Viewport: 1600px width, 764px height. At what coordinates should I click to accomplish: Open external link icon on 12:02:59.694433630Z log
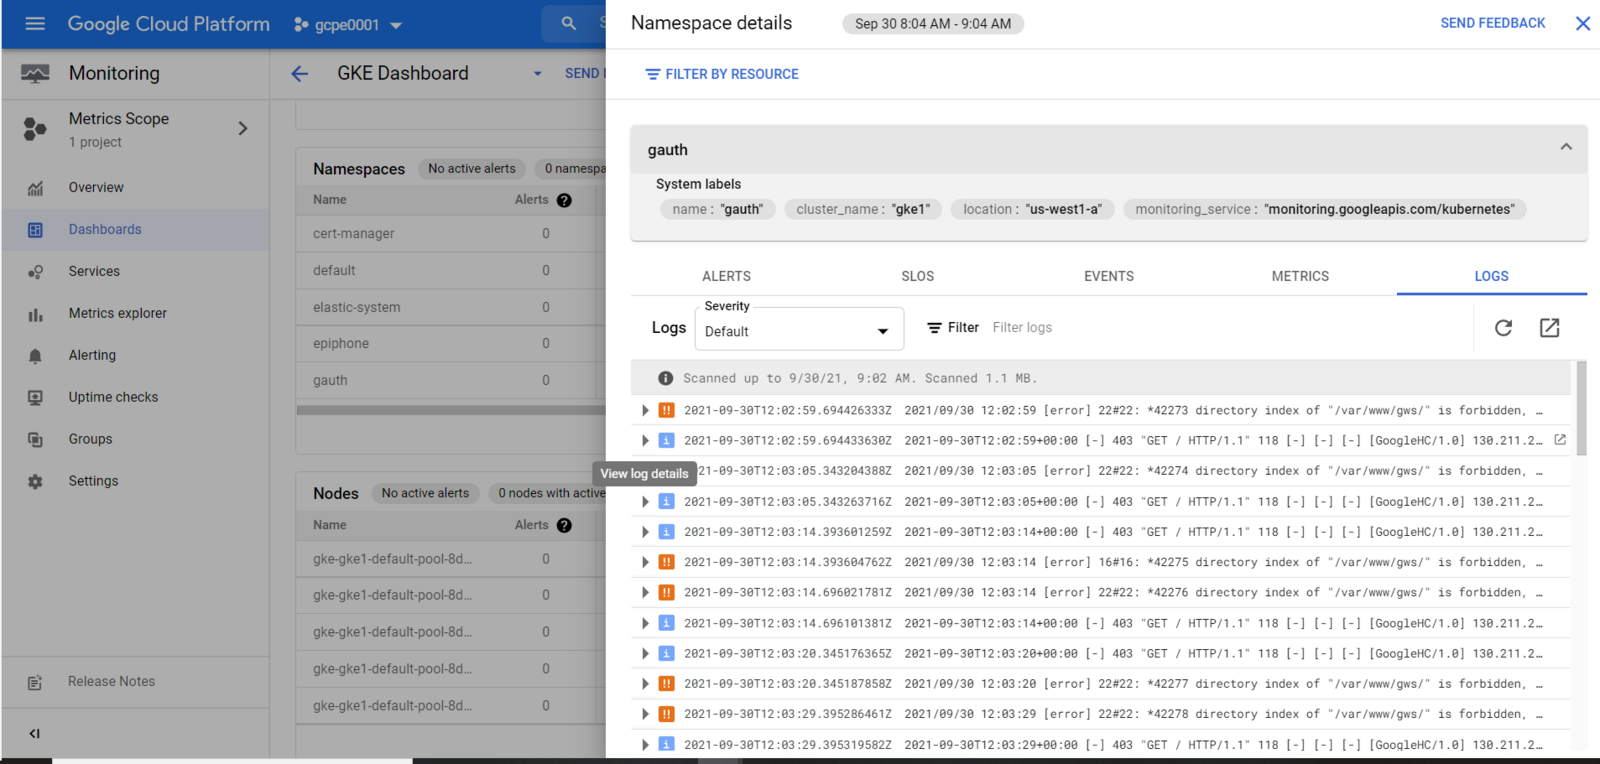point(1559,439)
